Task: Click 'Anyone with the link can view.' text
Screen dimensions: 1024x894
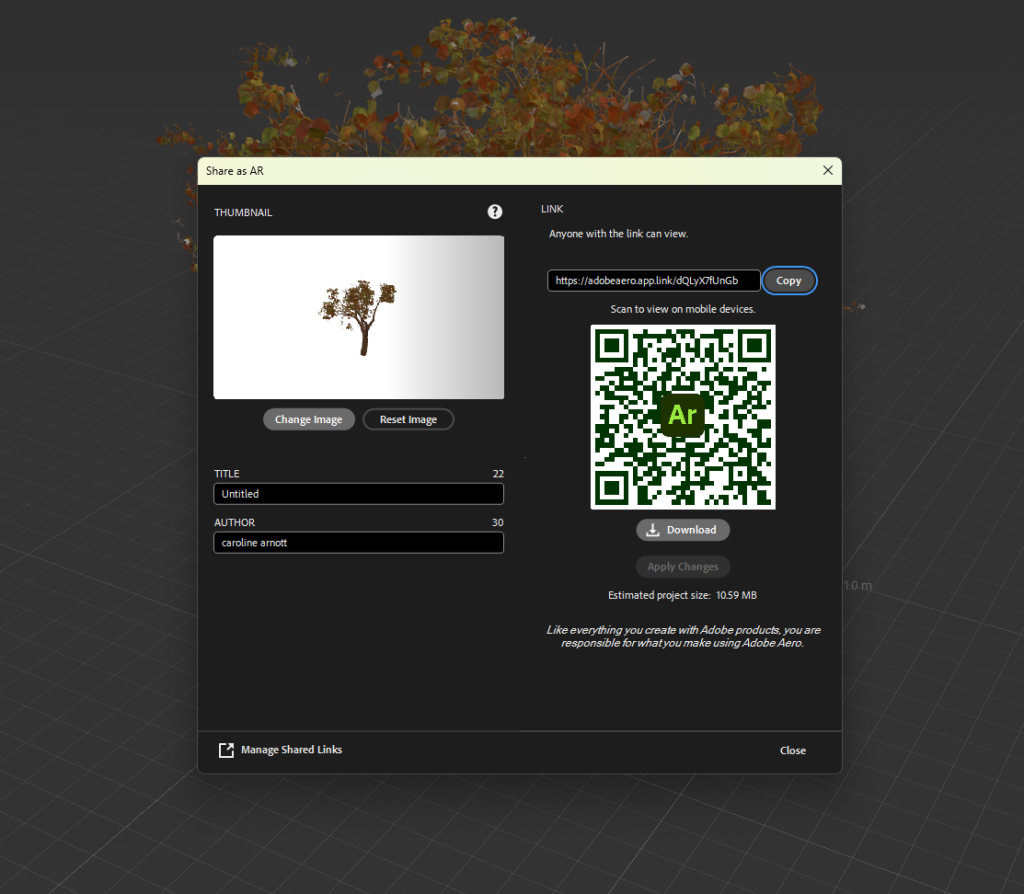Action: pyautogui.click(x=618, y=234)
